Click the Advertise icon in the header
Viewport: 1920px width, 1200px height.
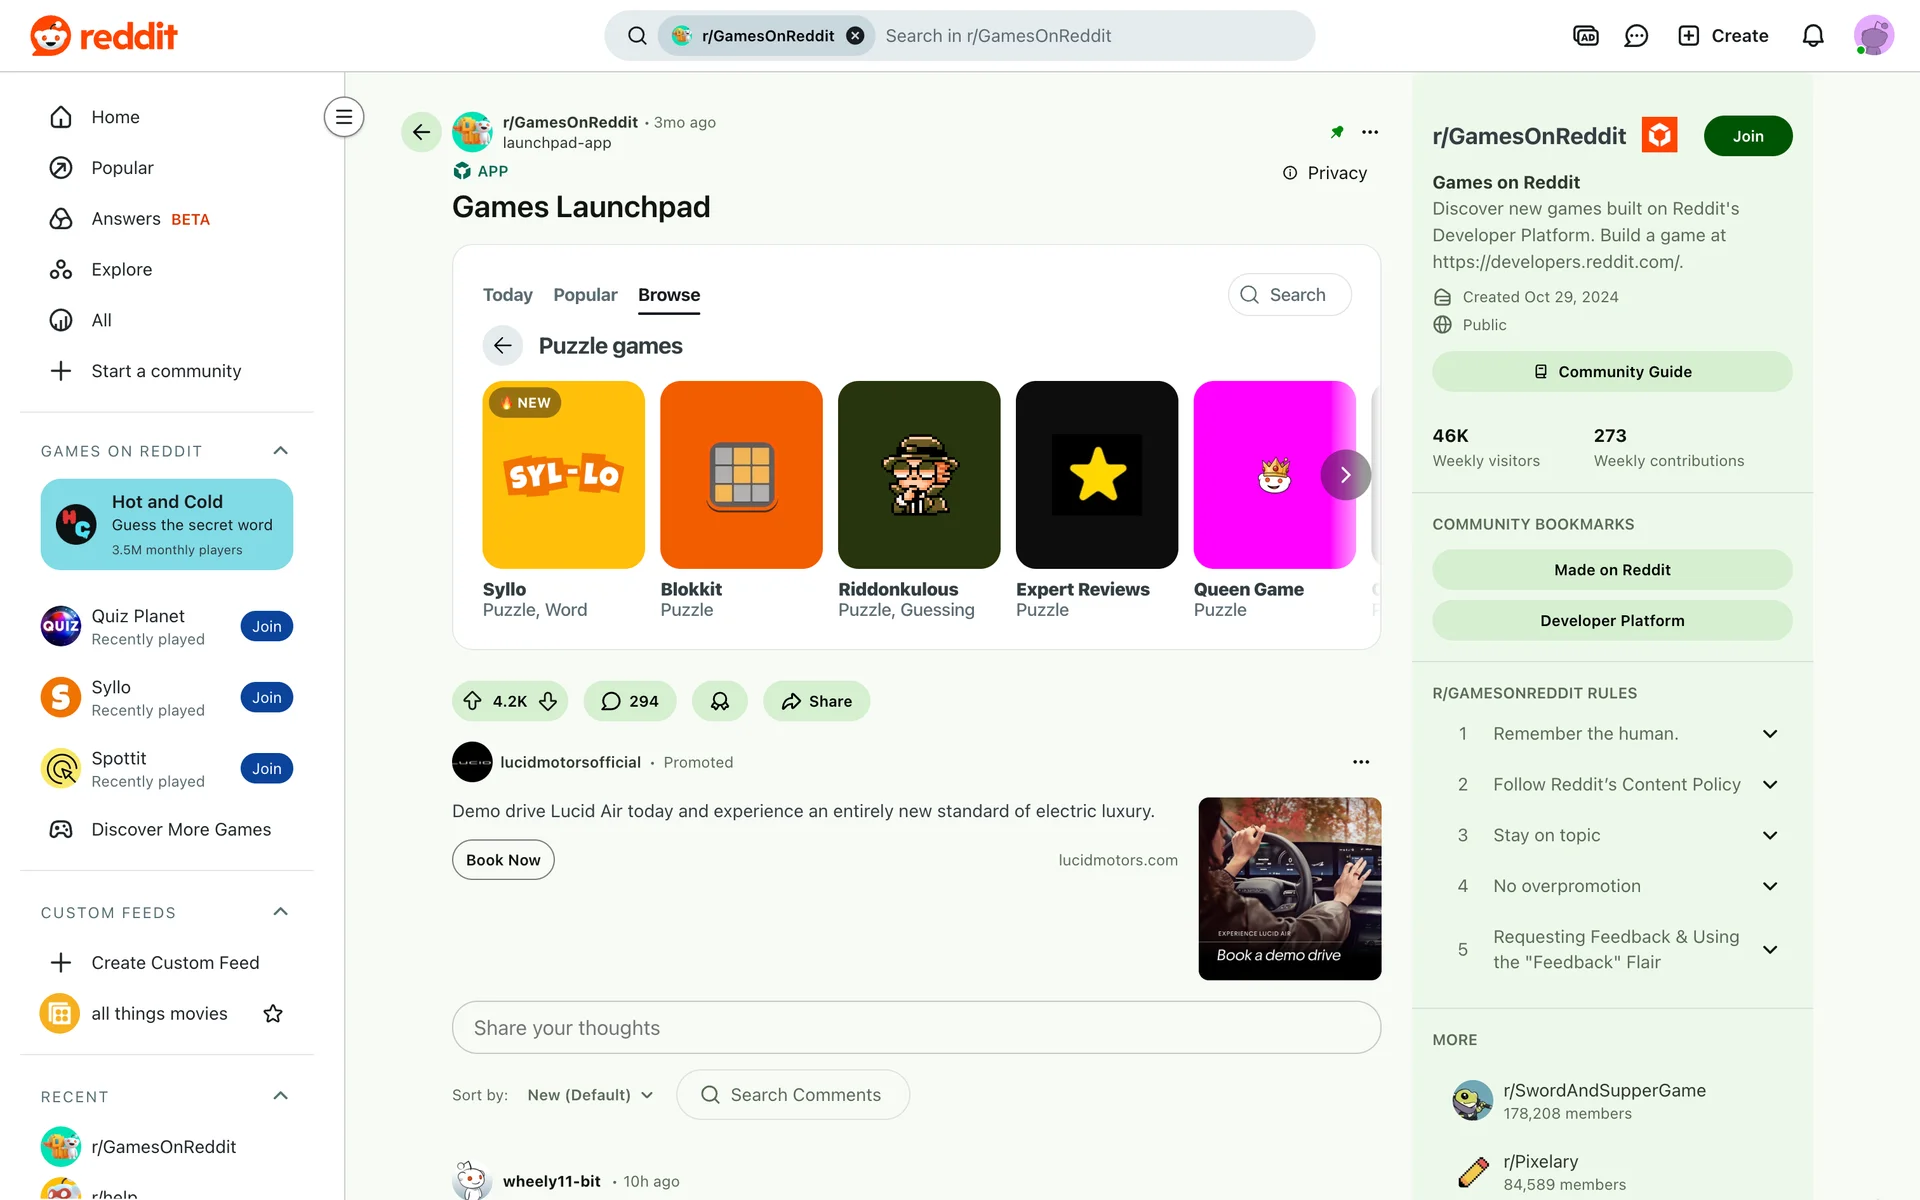(x=1585, y=36)
